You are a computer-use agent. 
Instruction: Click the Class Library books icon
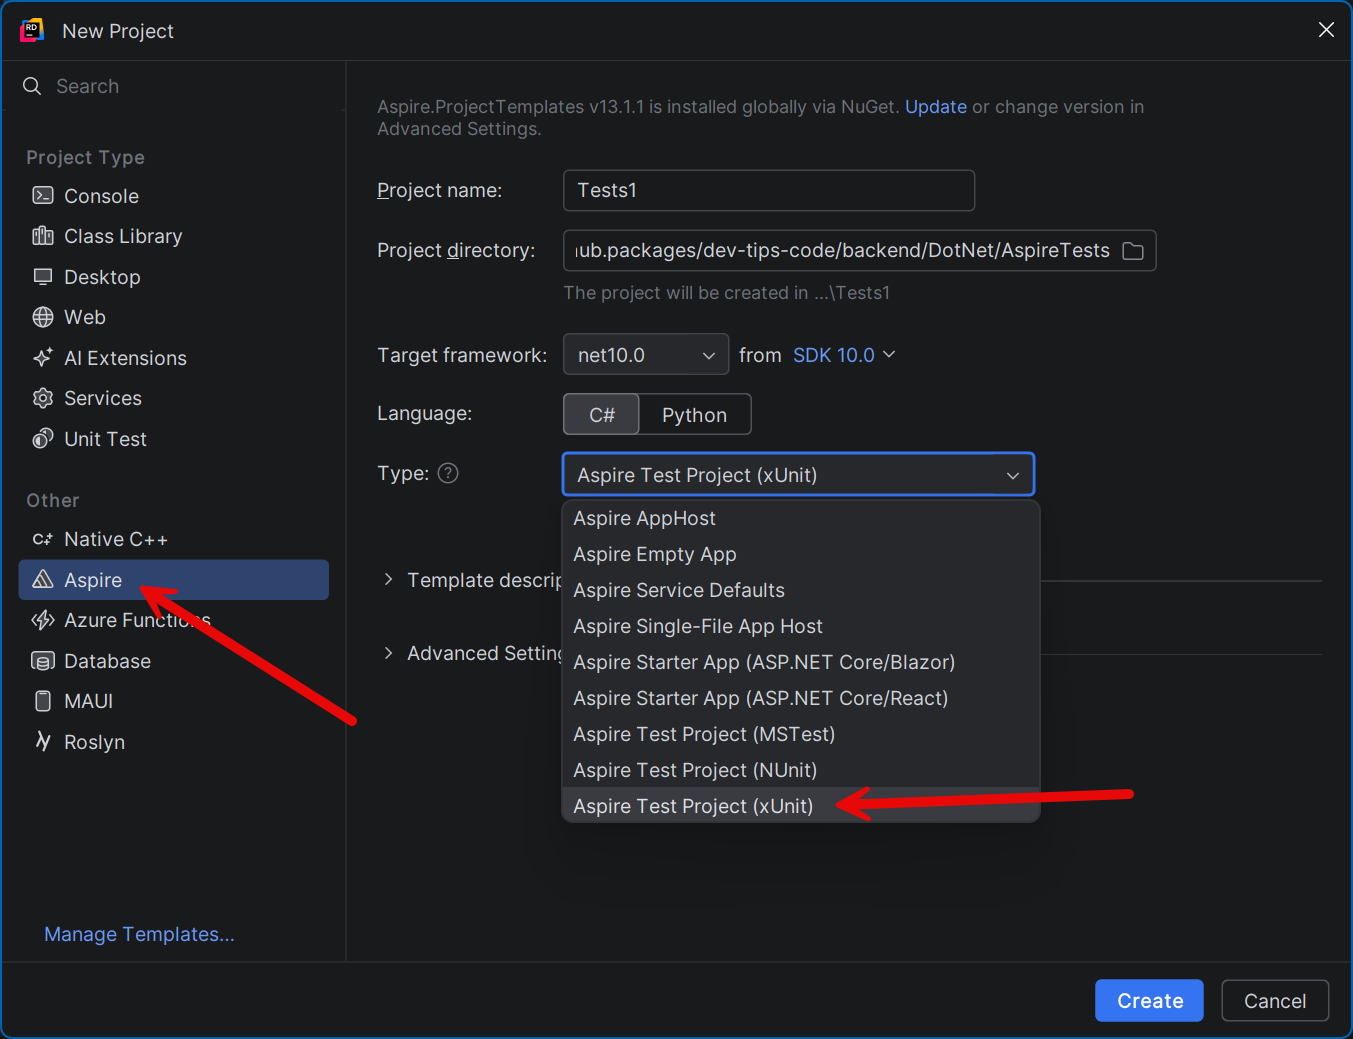[43, 236]
